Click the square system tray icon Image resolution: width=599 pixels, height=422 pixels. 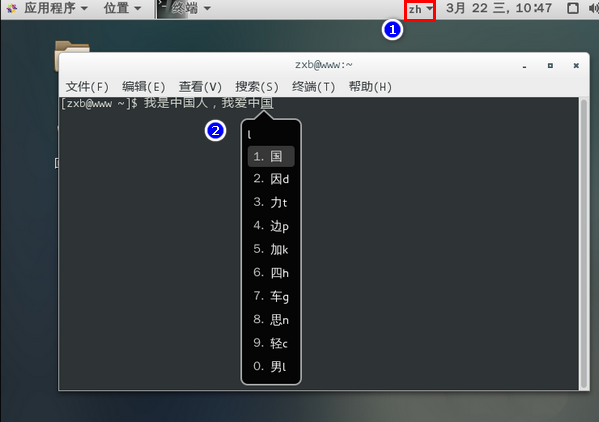click(573, 8)
